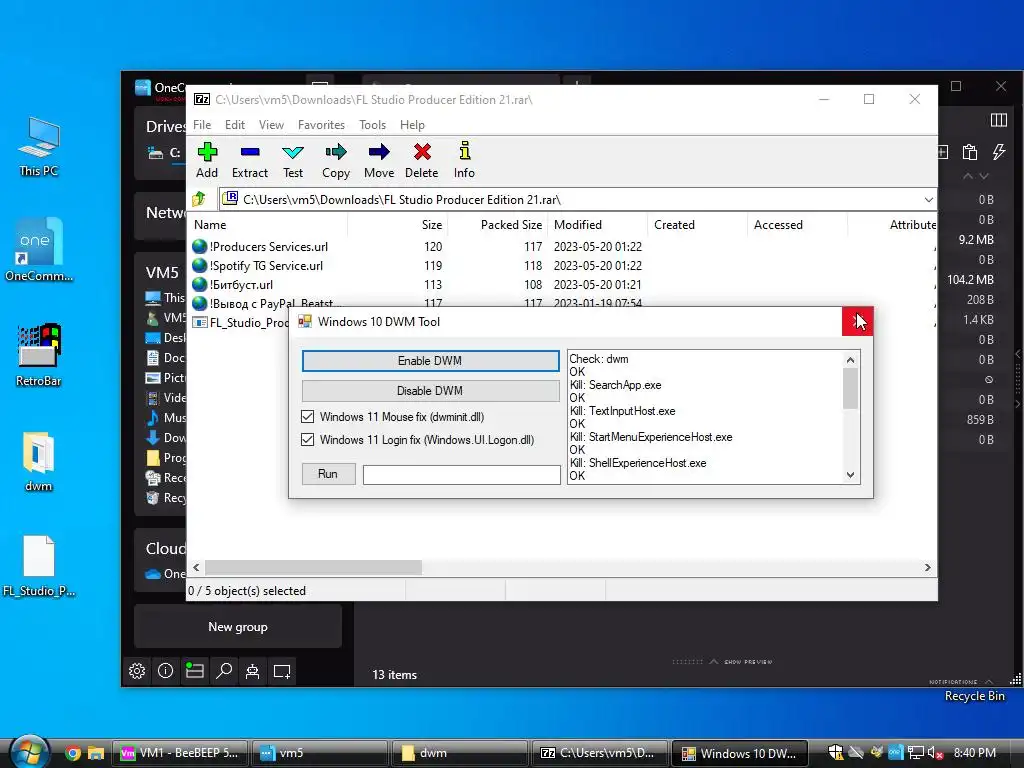Expand the 7-Zip address path dropdown
This screenshot has height=768, width=1024.
[928, 200]
